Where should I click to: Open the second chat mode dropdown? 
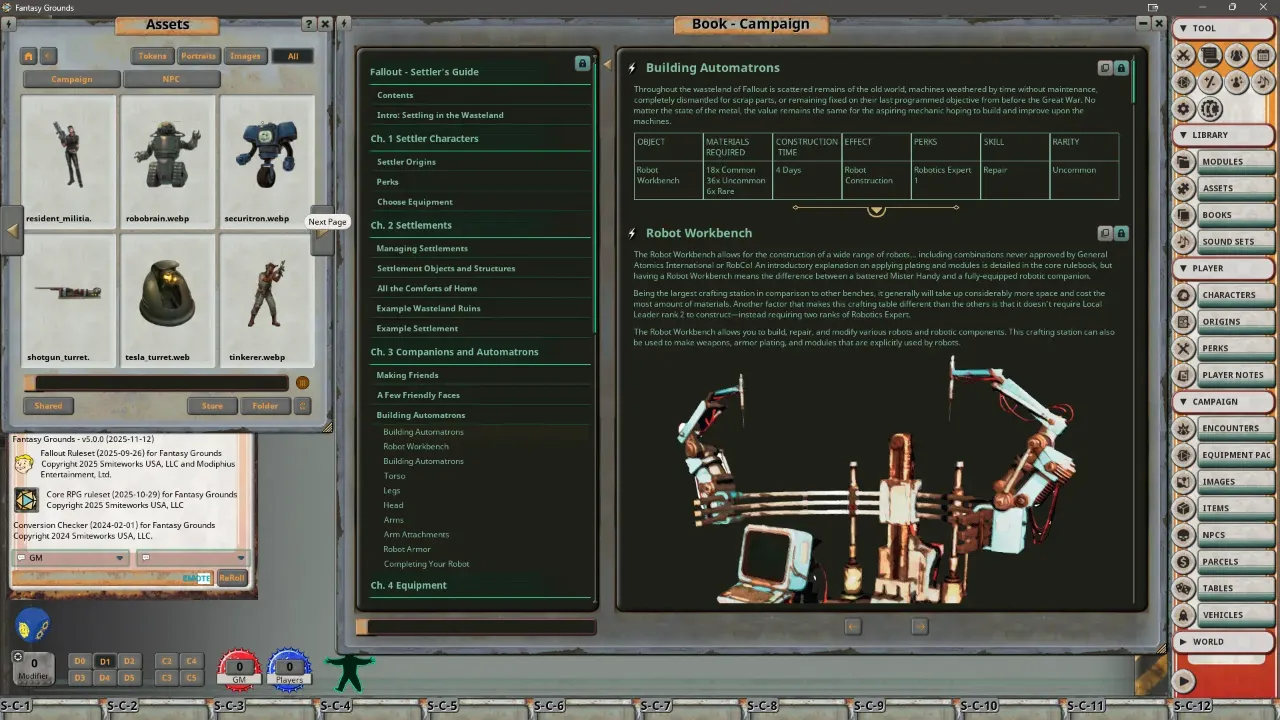pyautogui.click(x=192, y=558)
